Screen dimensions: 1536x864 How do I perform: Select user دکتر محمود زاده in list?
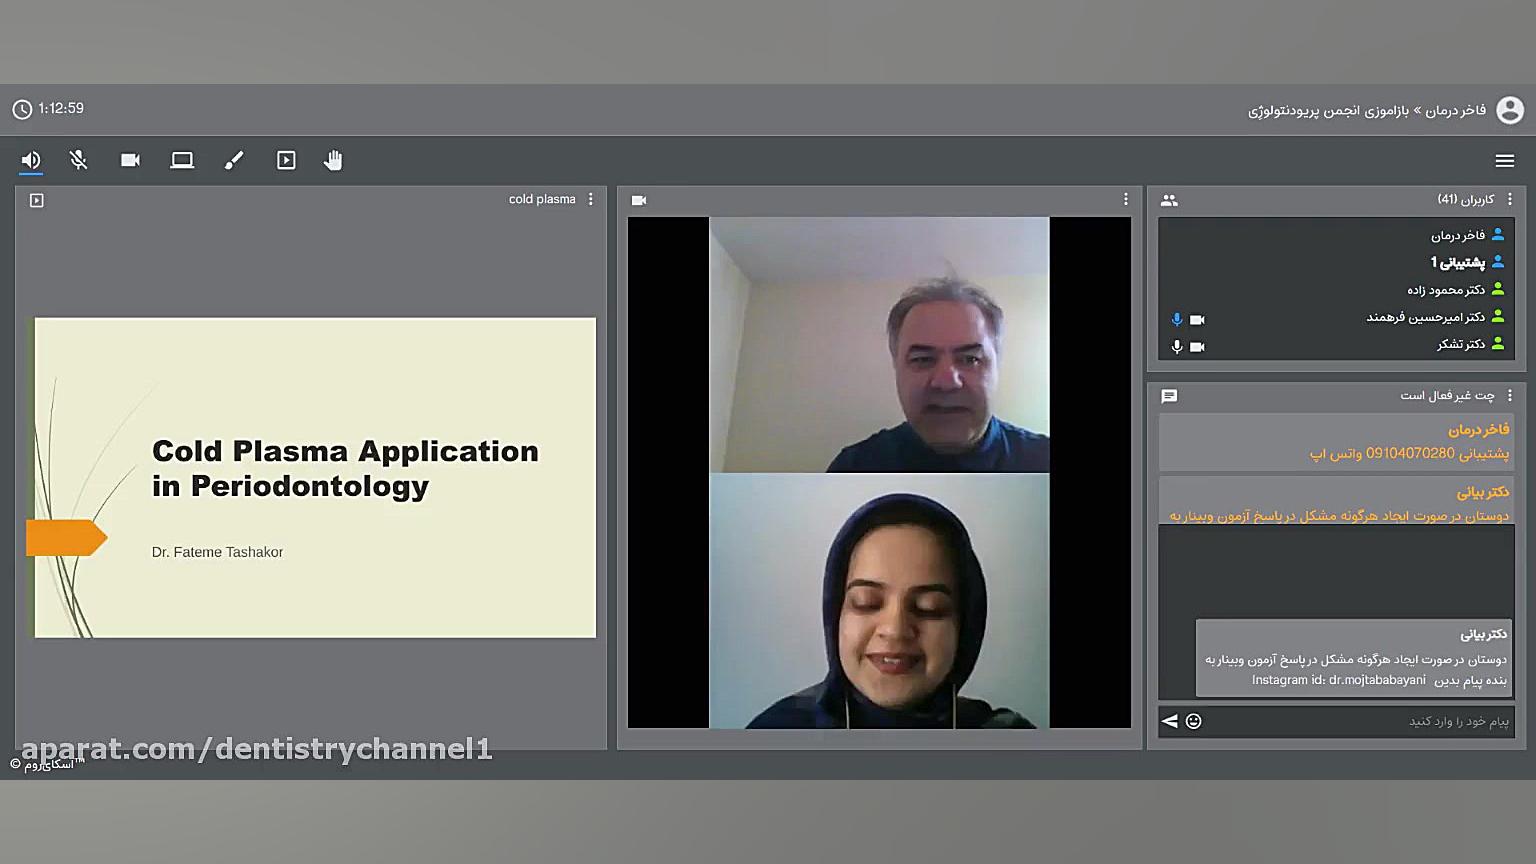pos(1446,290)
